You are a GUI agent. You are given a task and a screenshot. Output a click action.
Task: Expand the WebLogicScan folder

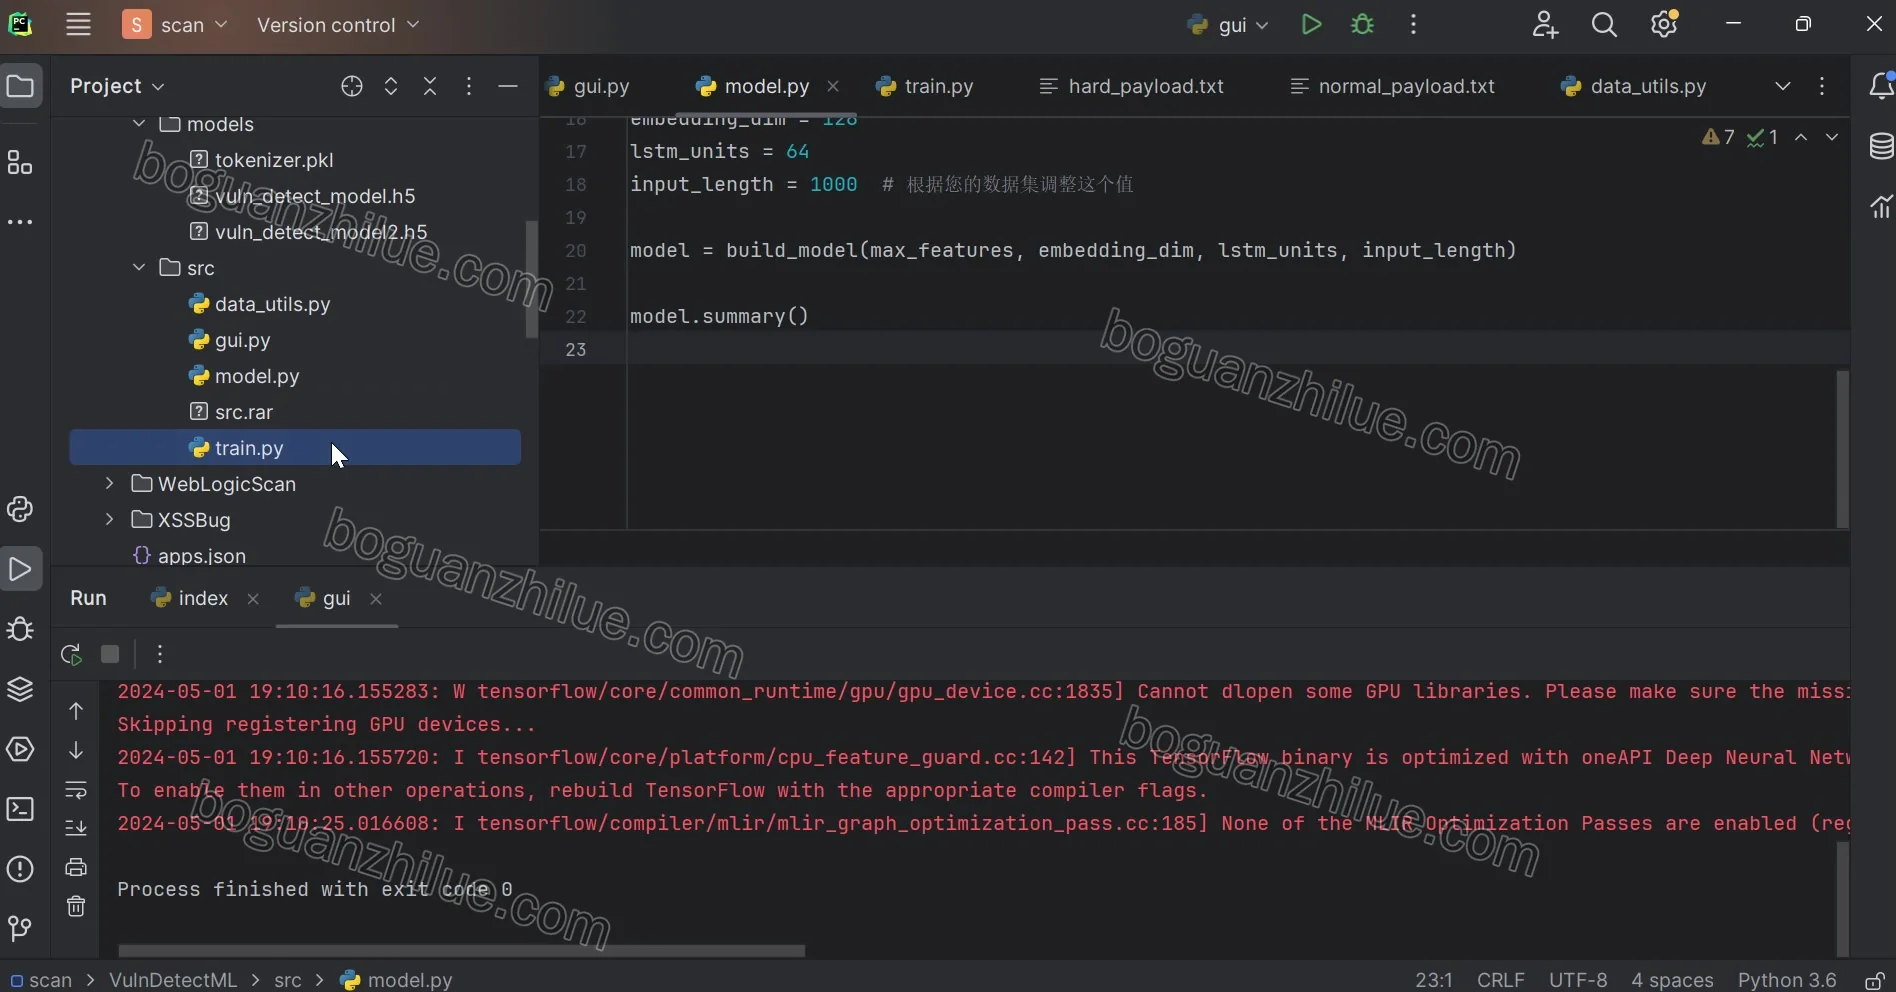(x=110, y=484)
